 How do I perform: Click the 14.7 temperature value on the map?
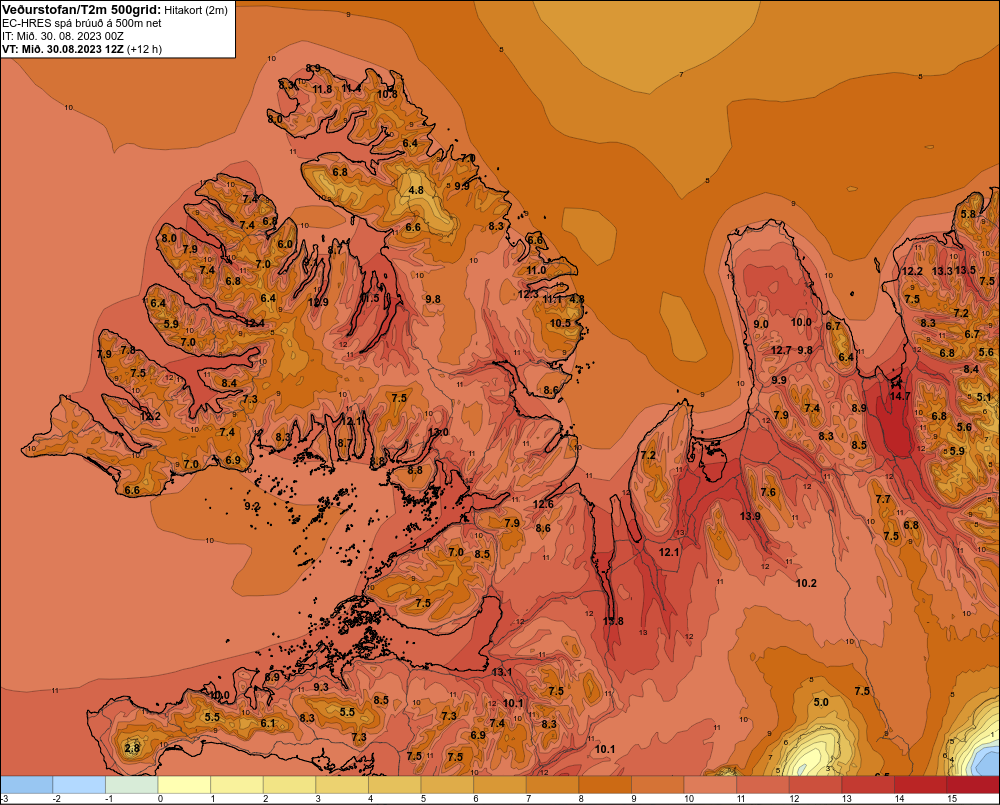click(900, 396)
